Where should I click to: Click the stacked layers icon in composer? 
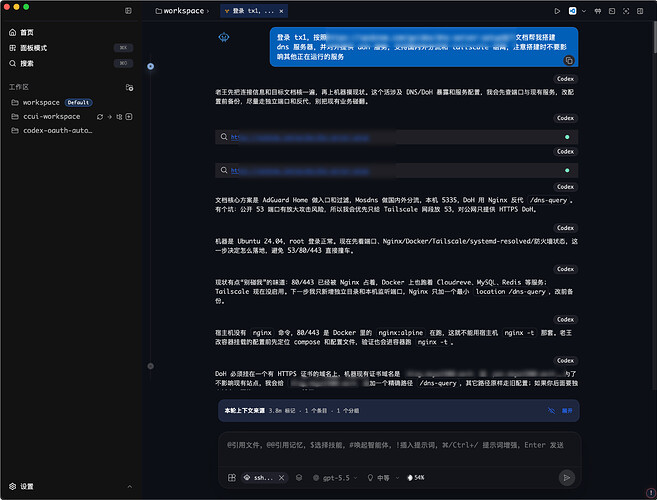tap(299, 477)
